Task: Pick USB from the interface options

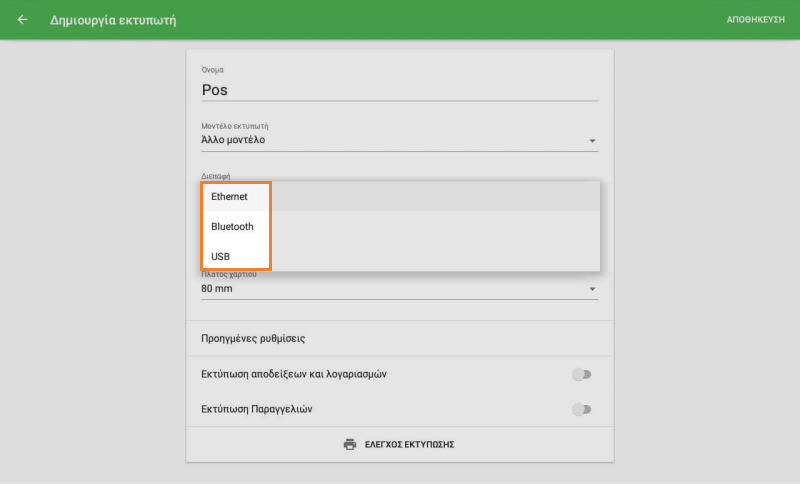Action: [221, 257]
